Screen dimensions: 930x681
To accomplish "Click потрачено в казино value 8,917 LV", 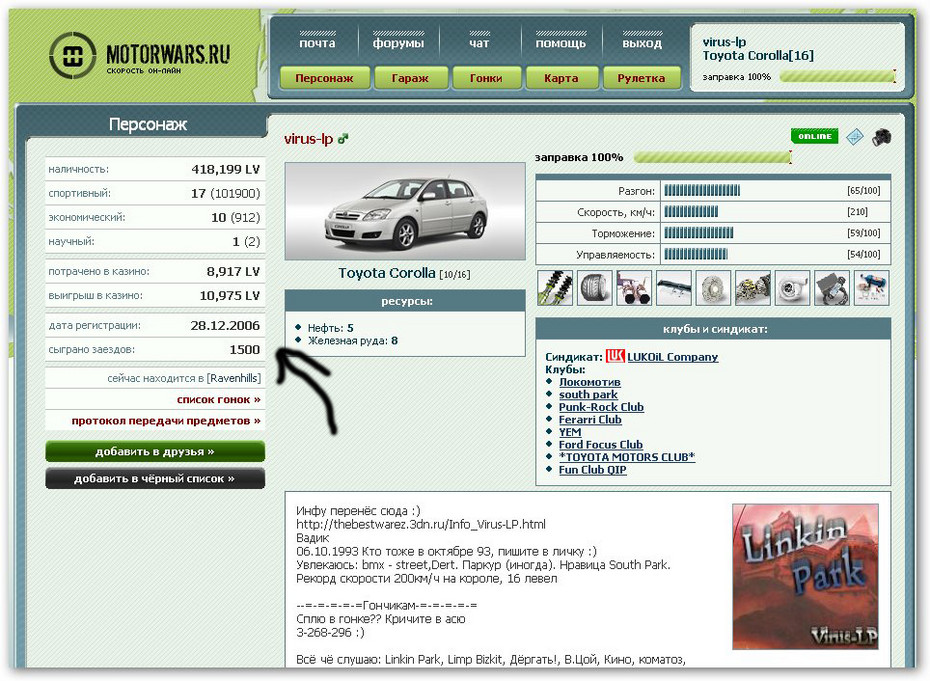I will [233, 272].
